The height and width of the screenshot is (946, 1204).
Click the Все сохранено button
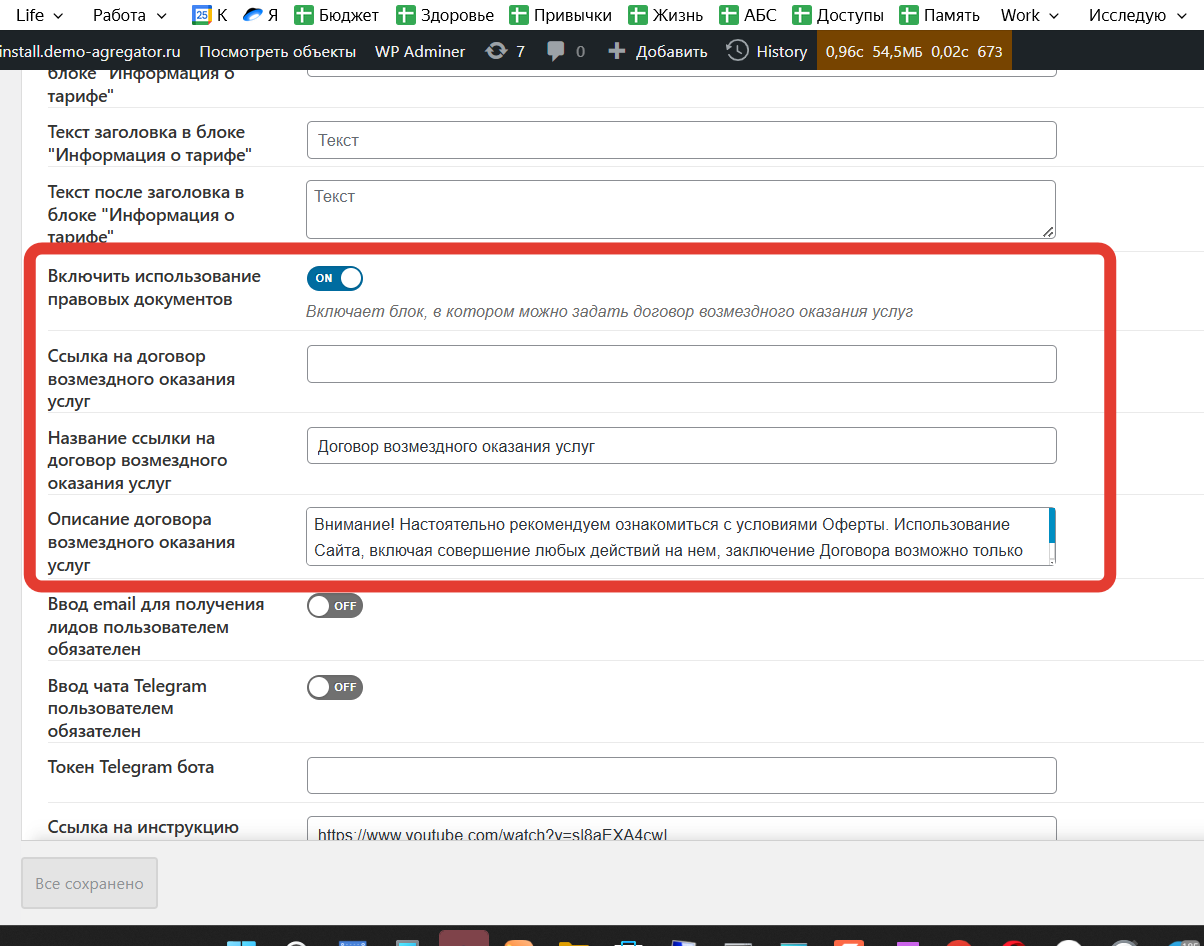click(x=89, y=883)
